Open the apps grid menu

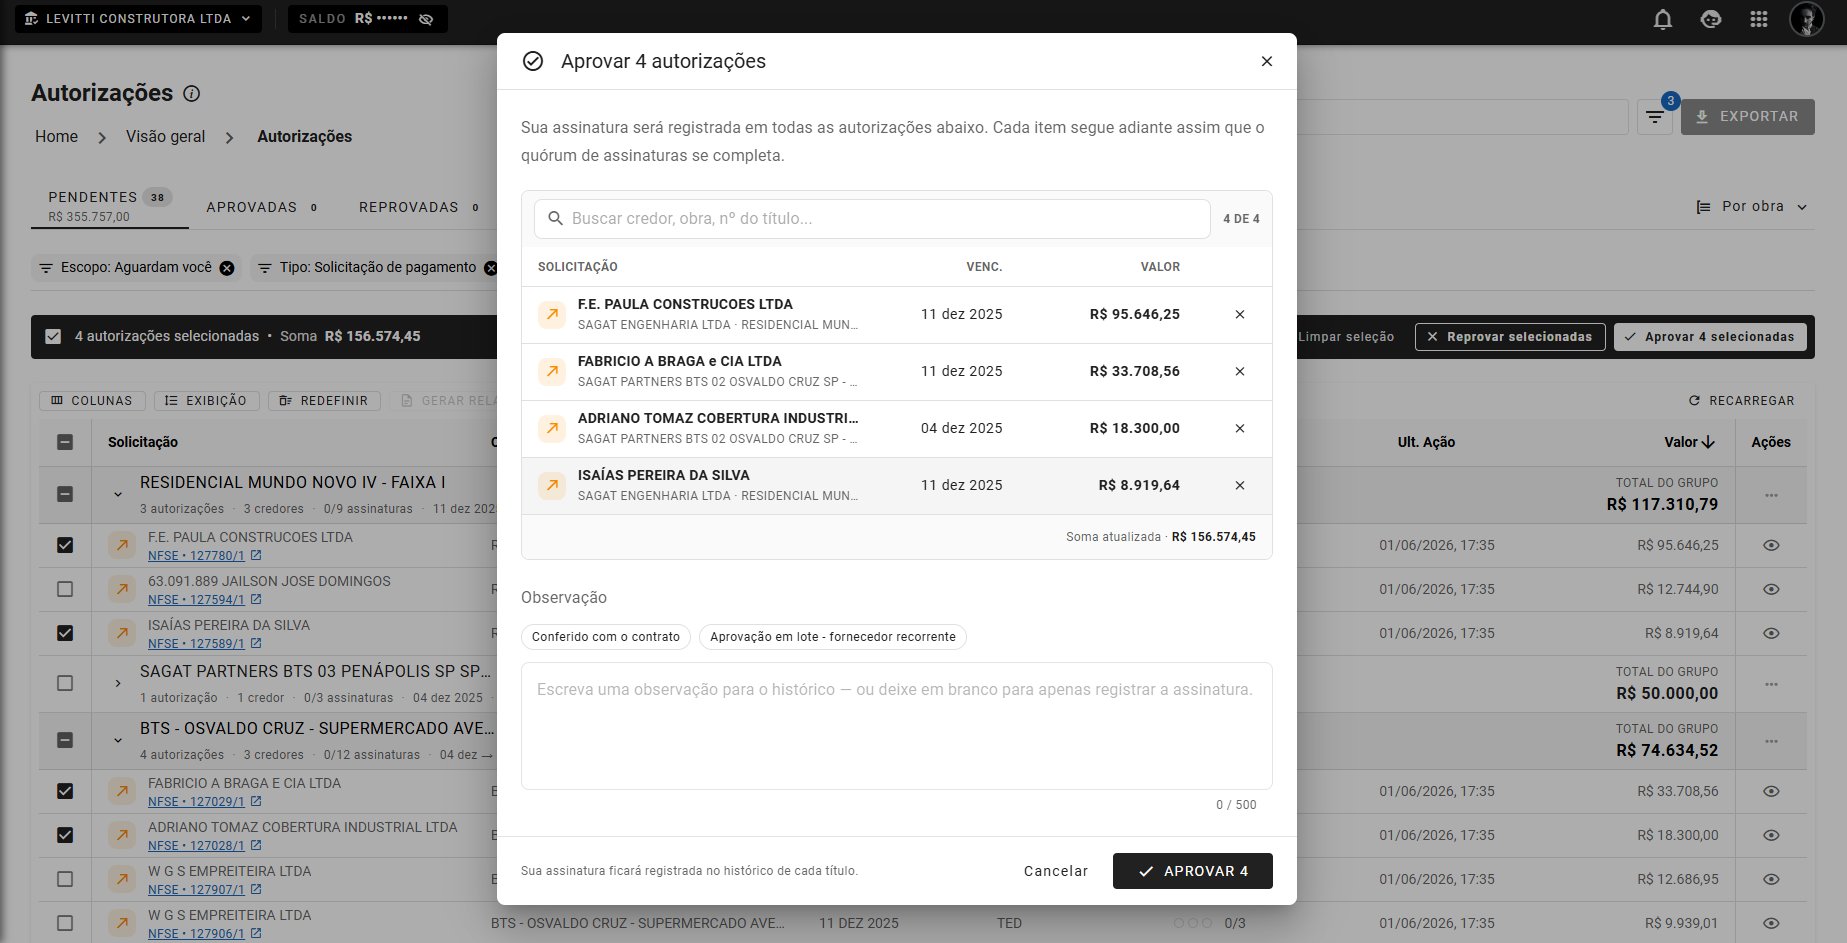[x=1759, y=19]
